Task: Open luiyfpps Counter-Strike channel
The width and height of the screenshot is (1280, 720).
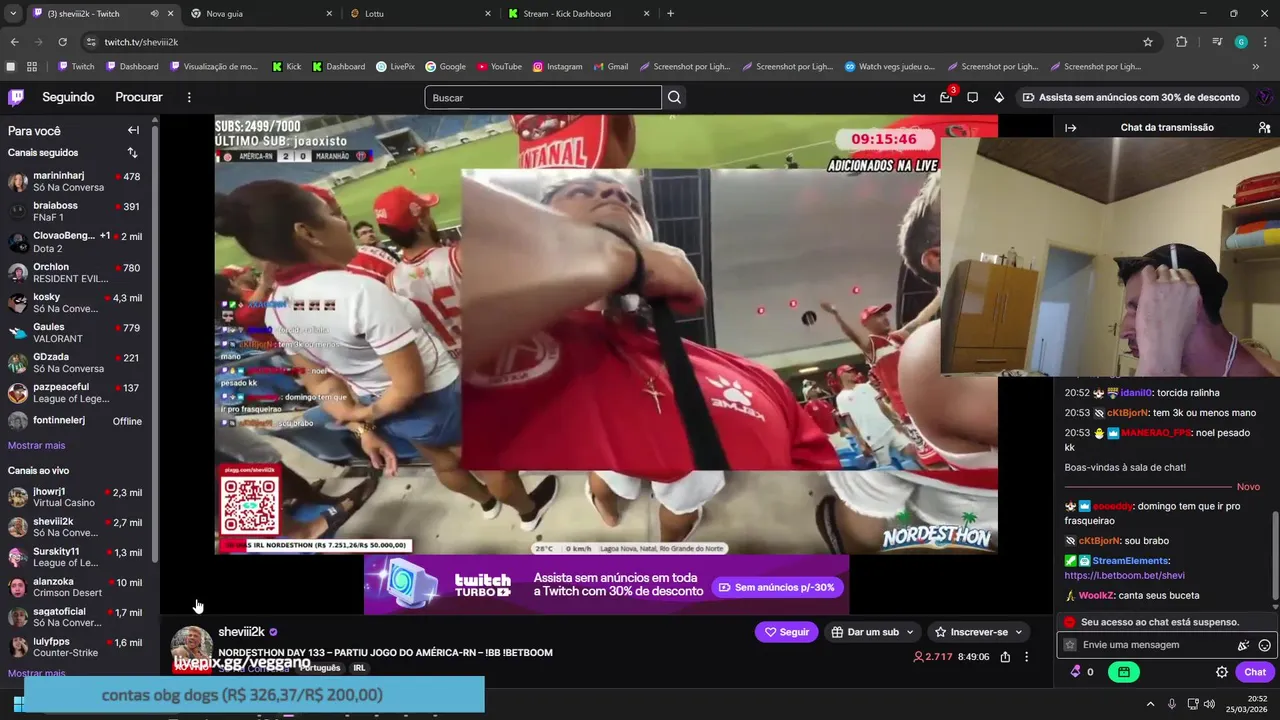Action: (x=76, y=647)
